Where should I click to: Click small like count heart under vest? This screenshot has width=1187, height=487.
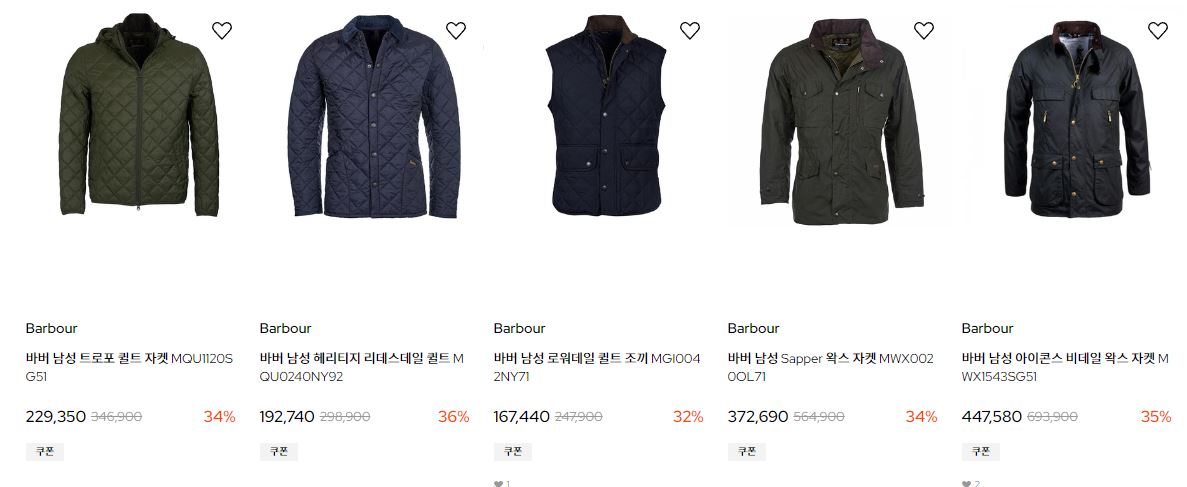[x=498, y=483]
